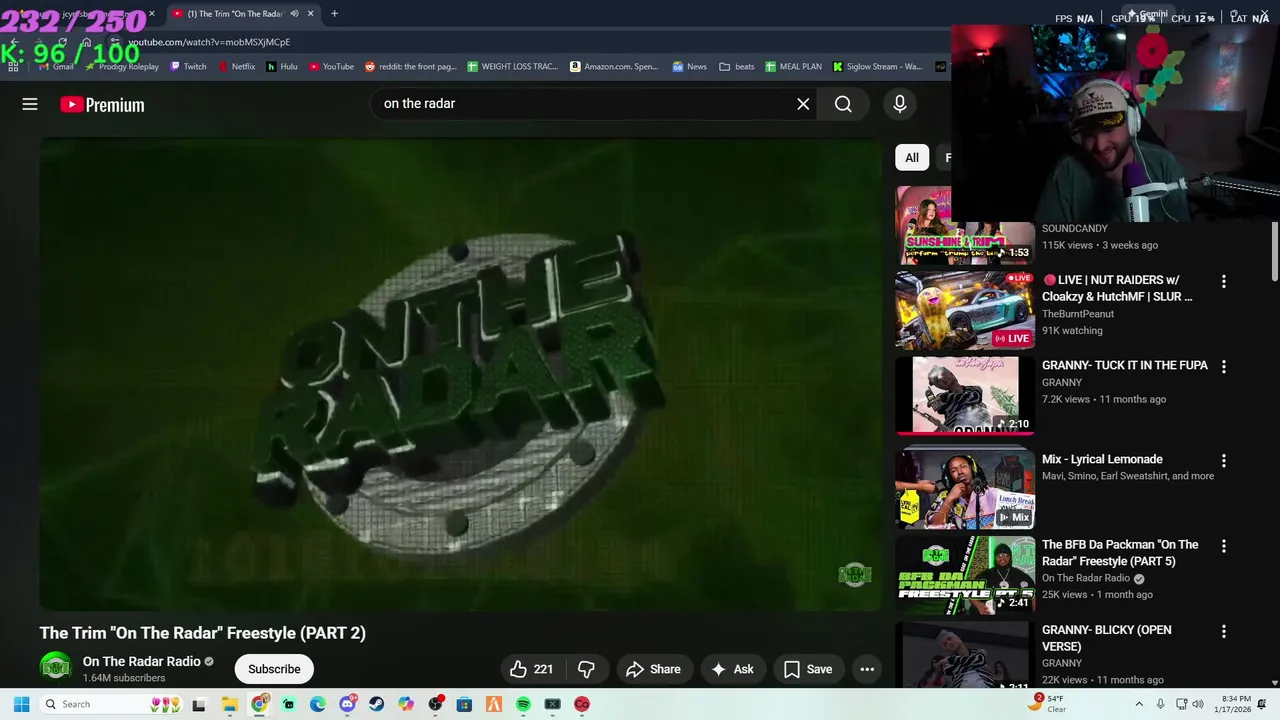This screenshot has height=720, width=1280.
Task: Open the YouTube bookmark
Action: tap(331, 67)
